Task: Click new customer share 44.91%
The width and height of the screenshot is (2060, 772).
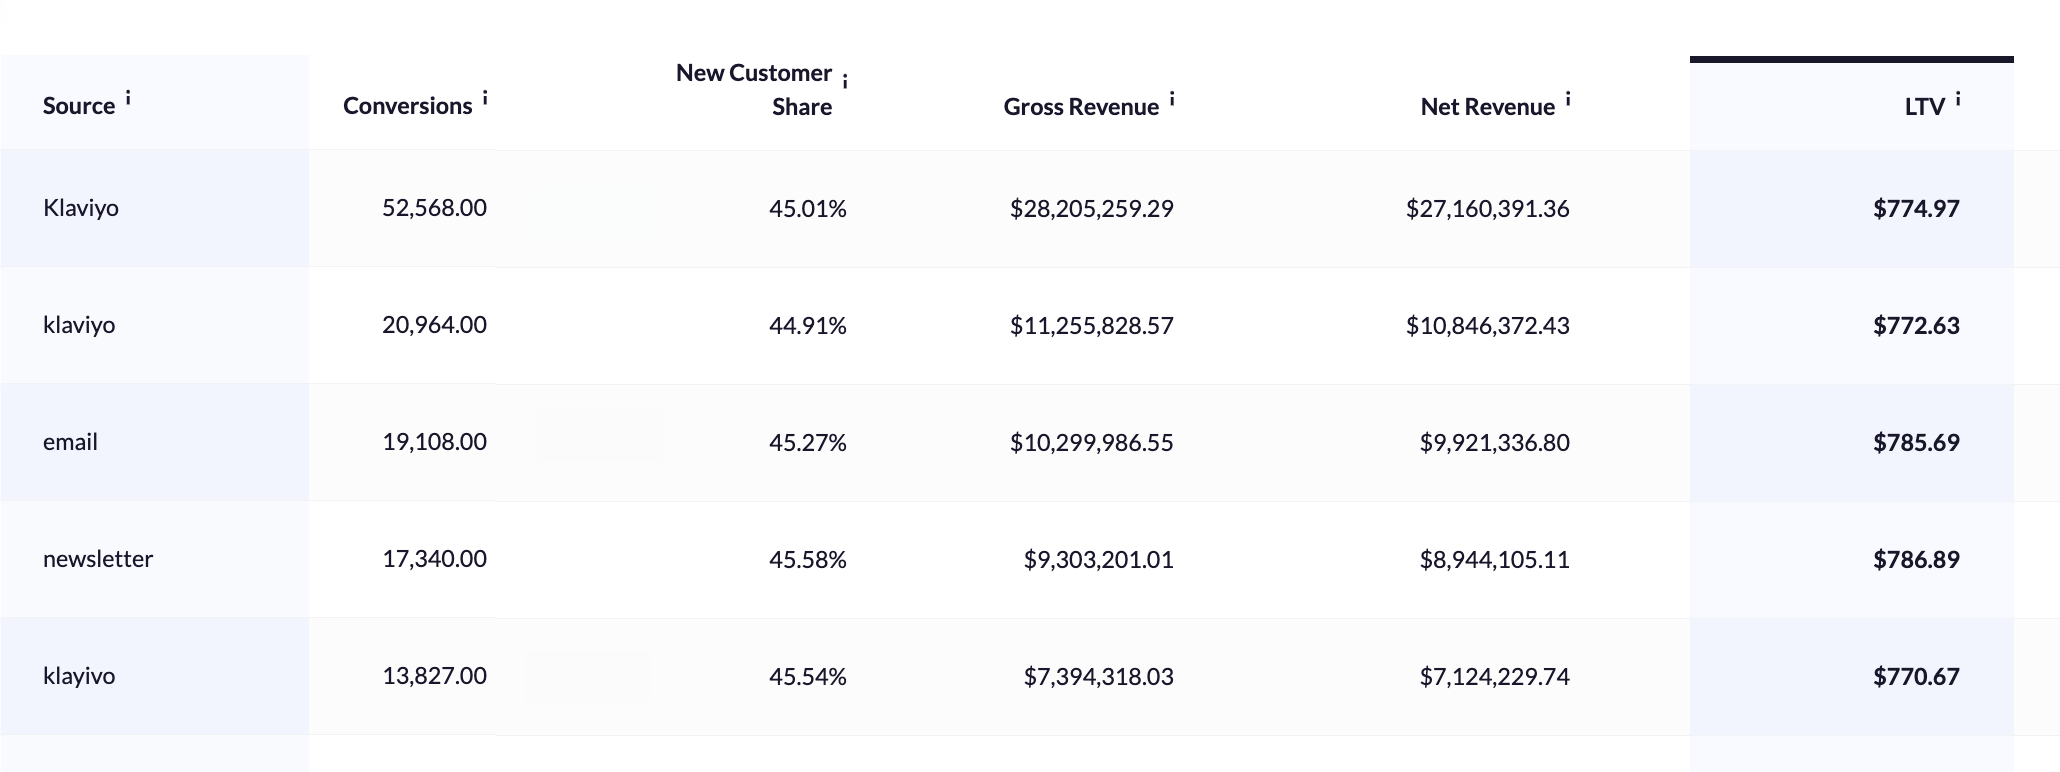Action: [x=808, y=326]
